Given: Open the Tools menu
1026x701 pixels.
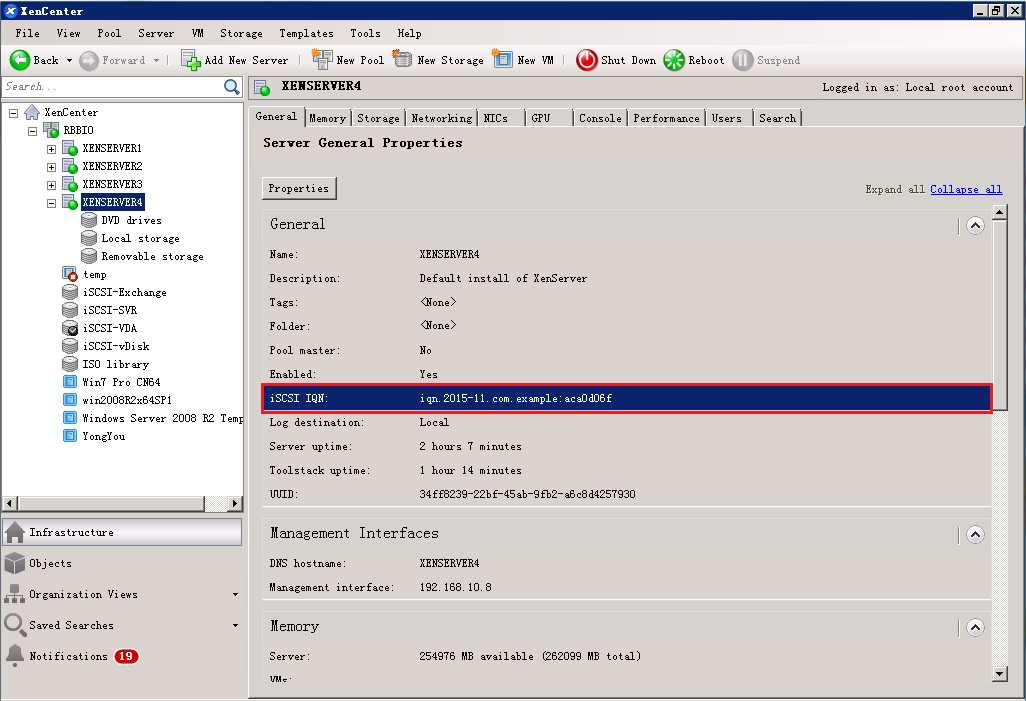Looking at the screenshot, I should (365, 33).
